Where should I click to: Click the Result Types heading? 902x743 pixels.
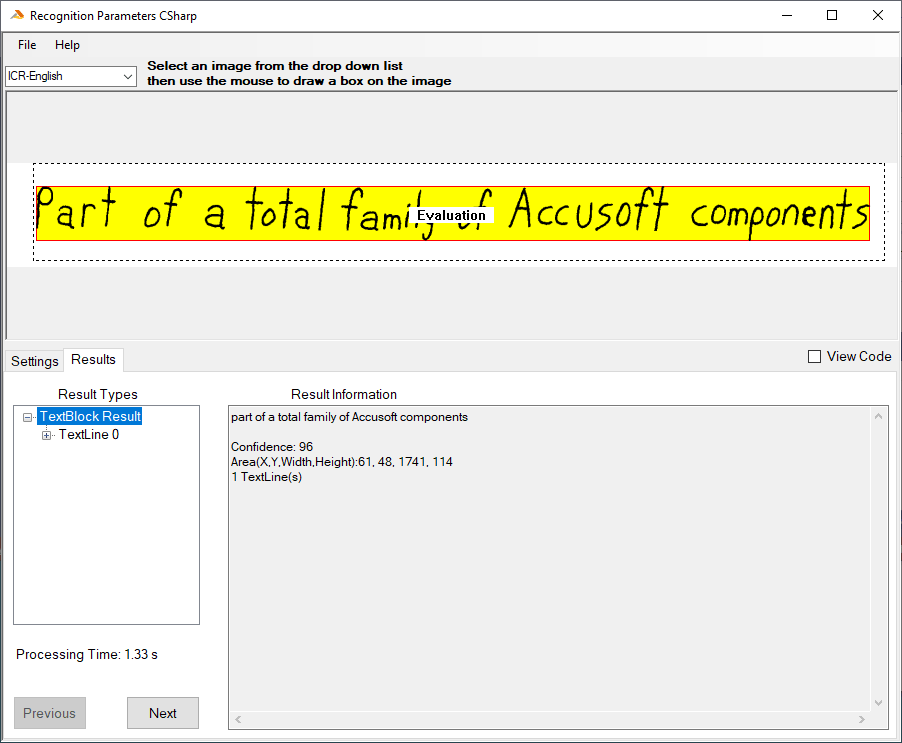click(x=98, y=395)
